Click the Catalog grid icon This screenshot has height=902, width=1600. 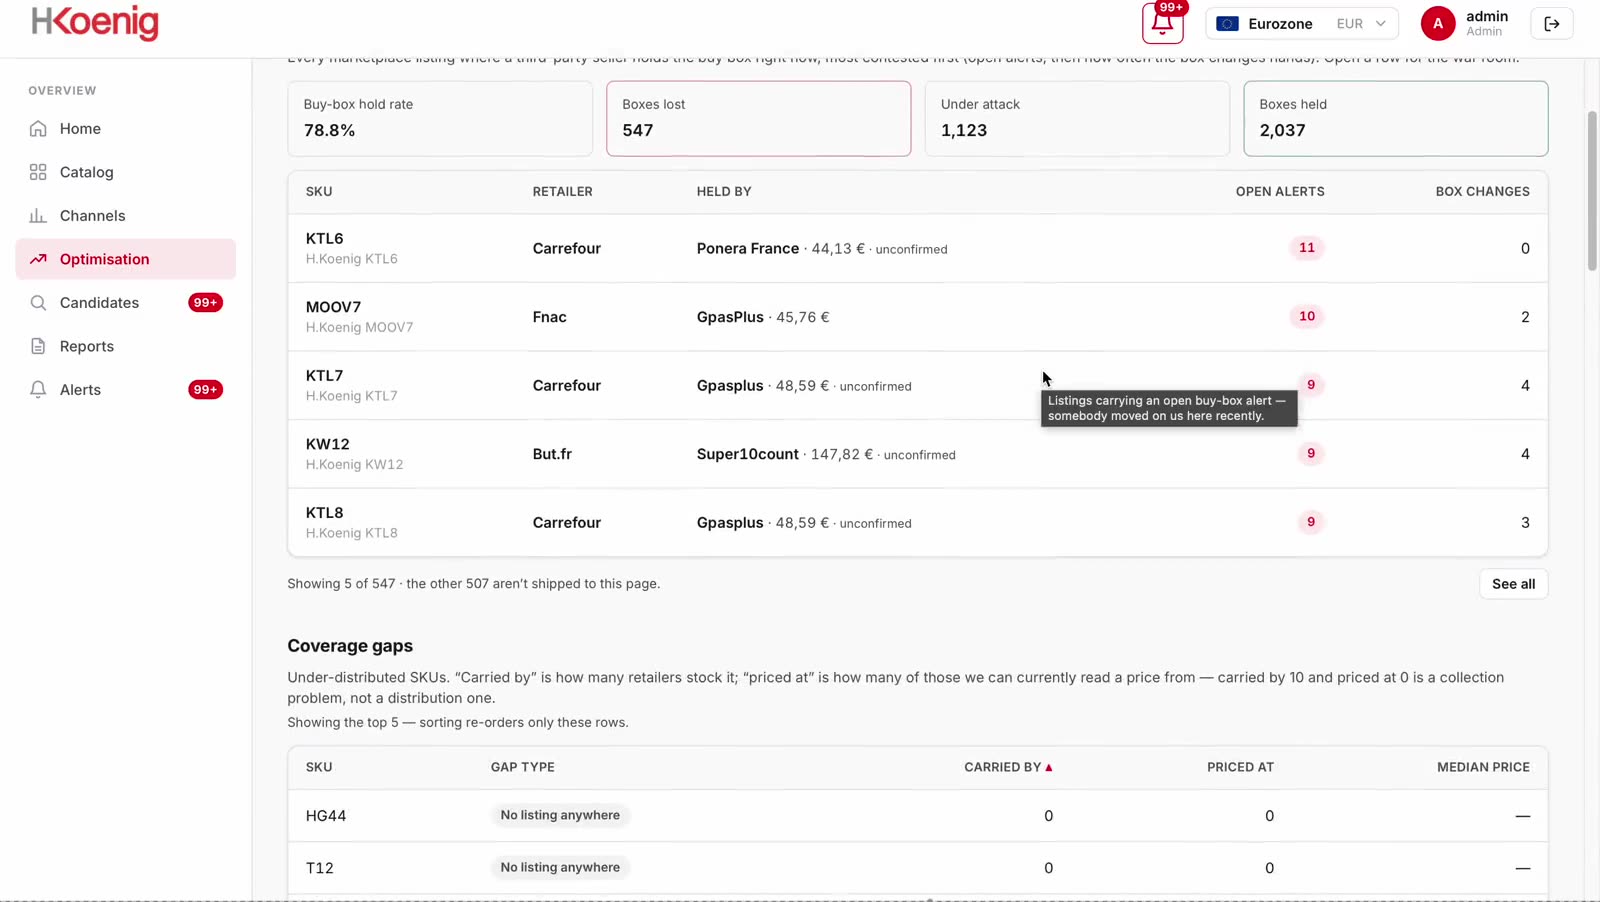(38, 172)
